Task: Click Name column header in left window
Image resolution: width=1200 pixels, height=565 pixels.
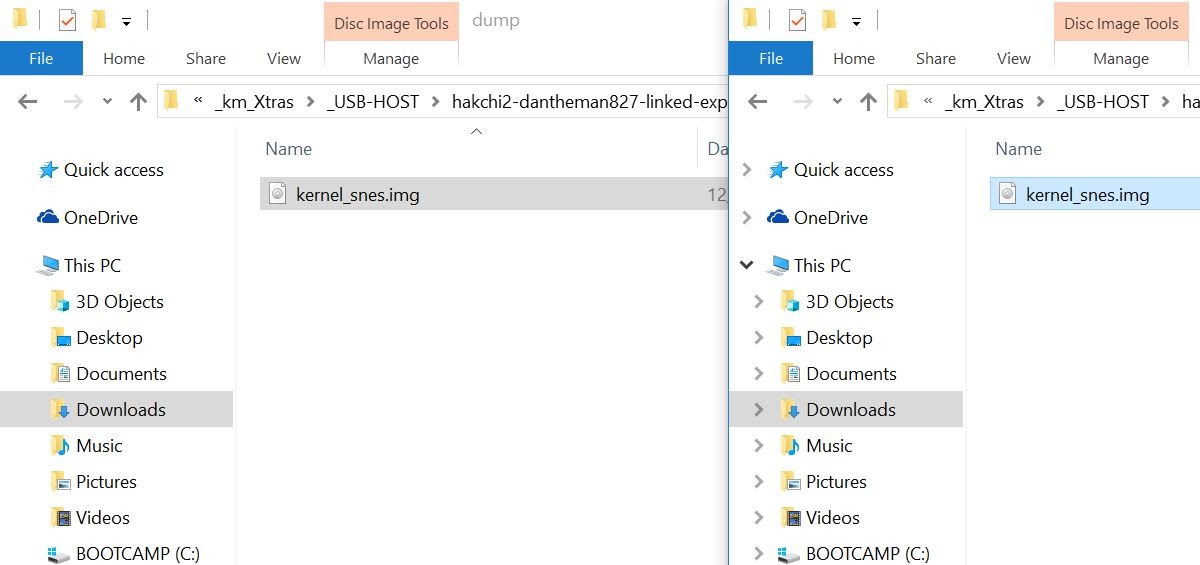Action: click(289, 149)
